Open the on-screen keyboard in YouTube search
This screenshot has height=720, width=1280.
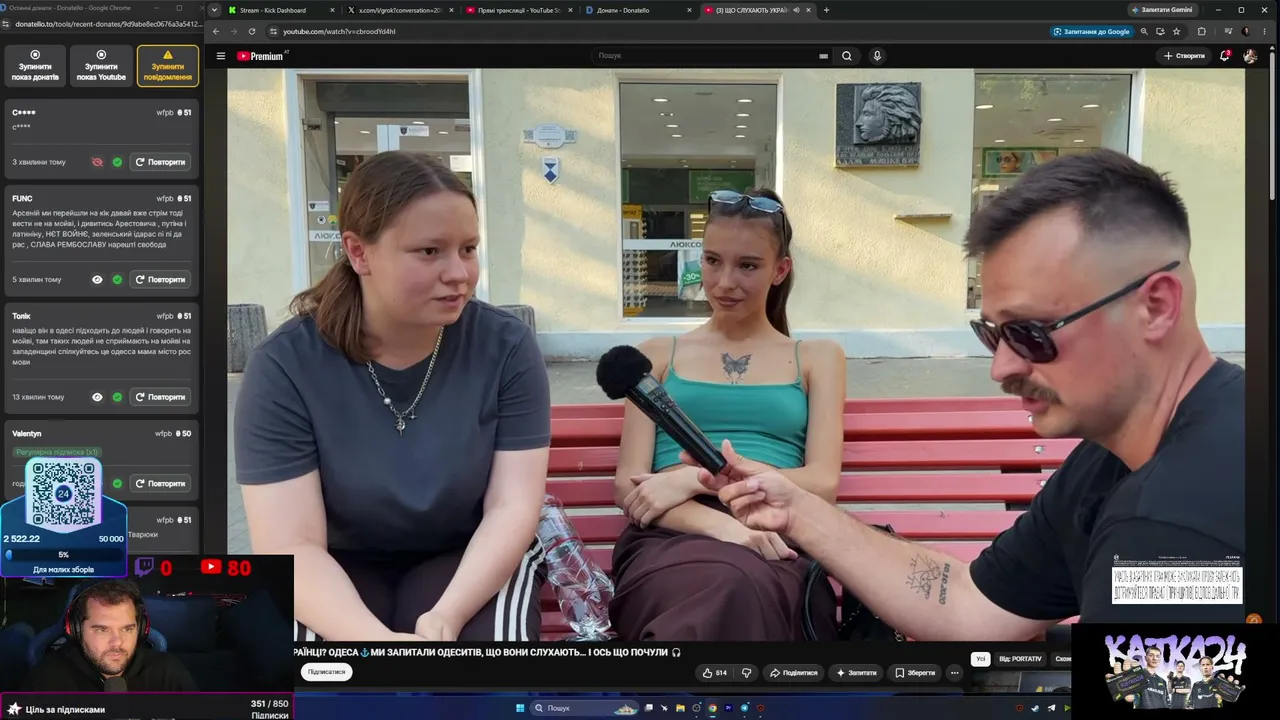click(824, 56)
